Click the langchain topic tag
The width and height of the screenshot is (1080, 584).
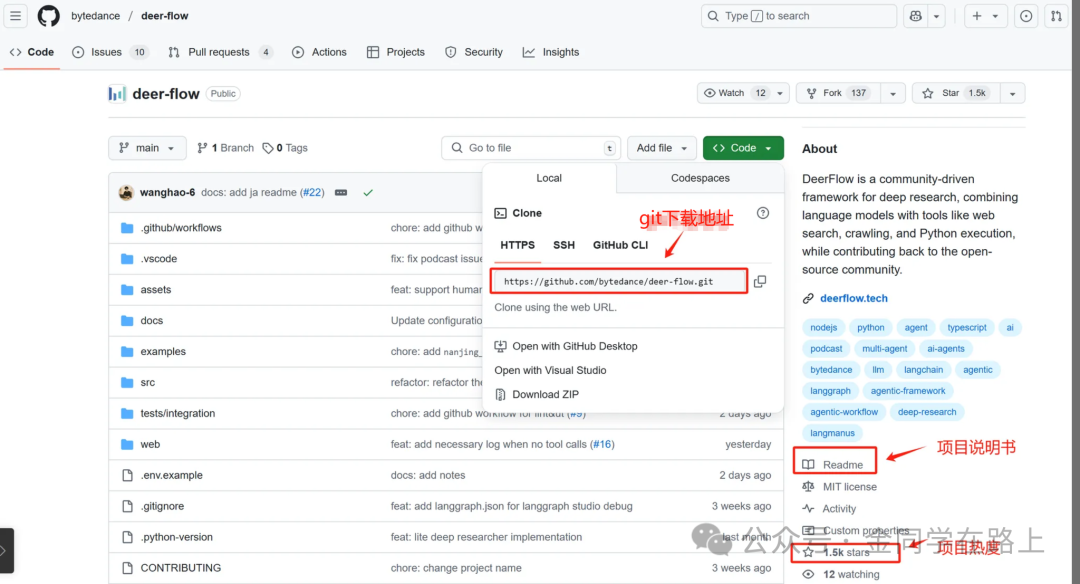(923, 370)
